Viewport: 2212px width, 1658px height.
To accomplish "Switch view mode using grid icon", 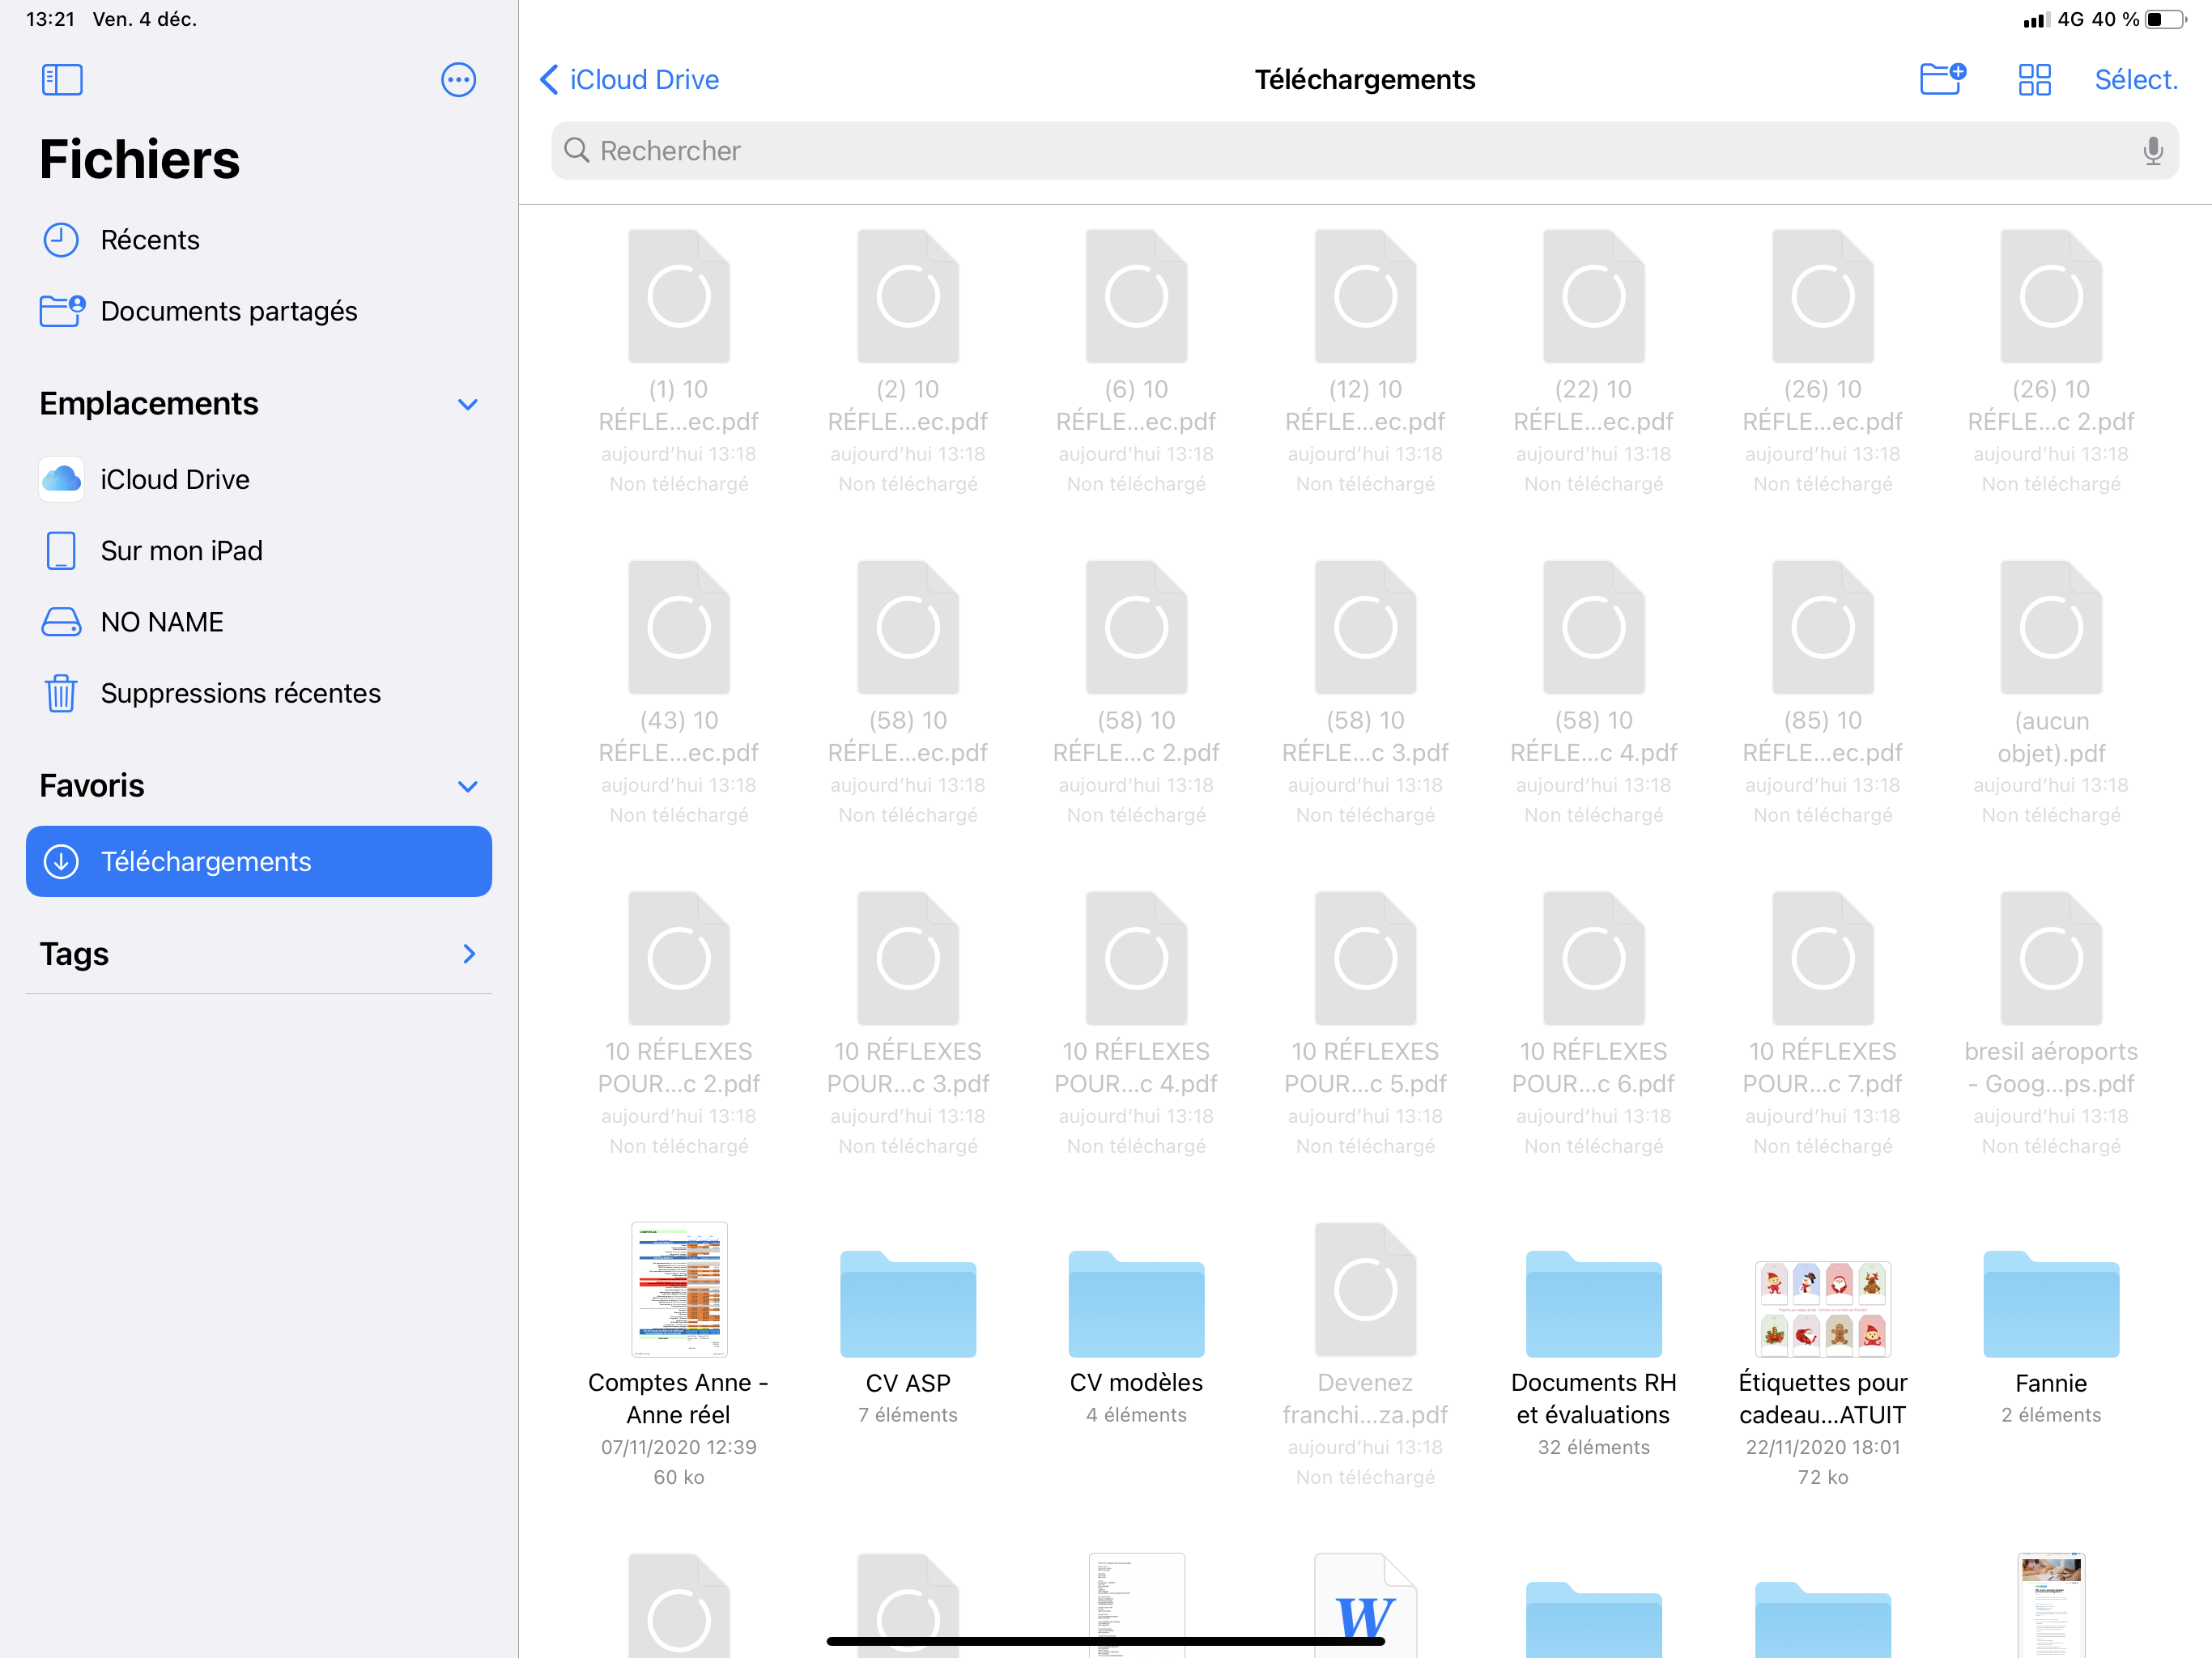I will tap(2034, 80).
